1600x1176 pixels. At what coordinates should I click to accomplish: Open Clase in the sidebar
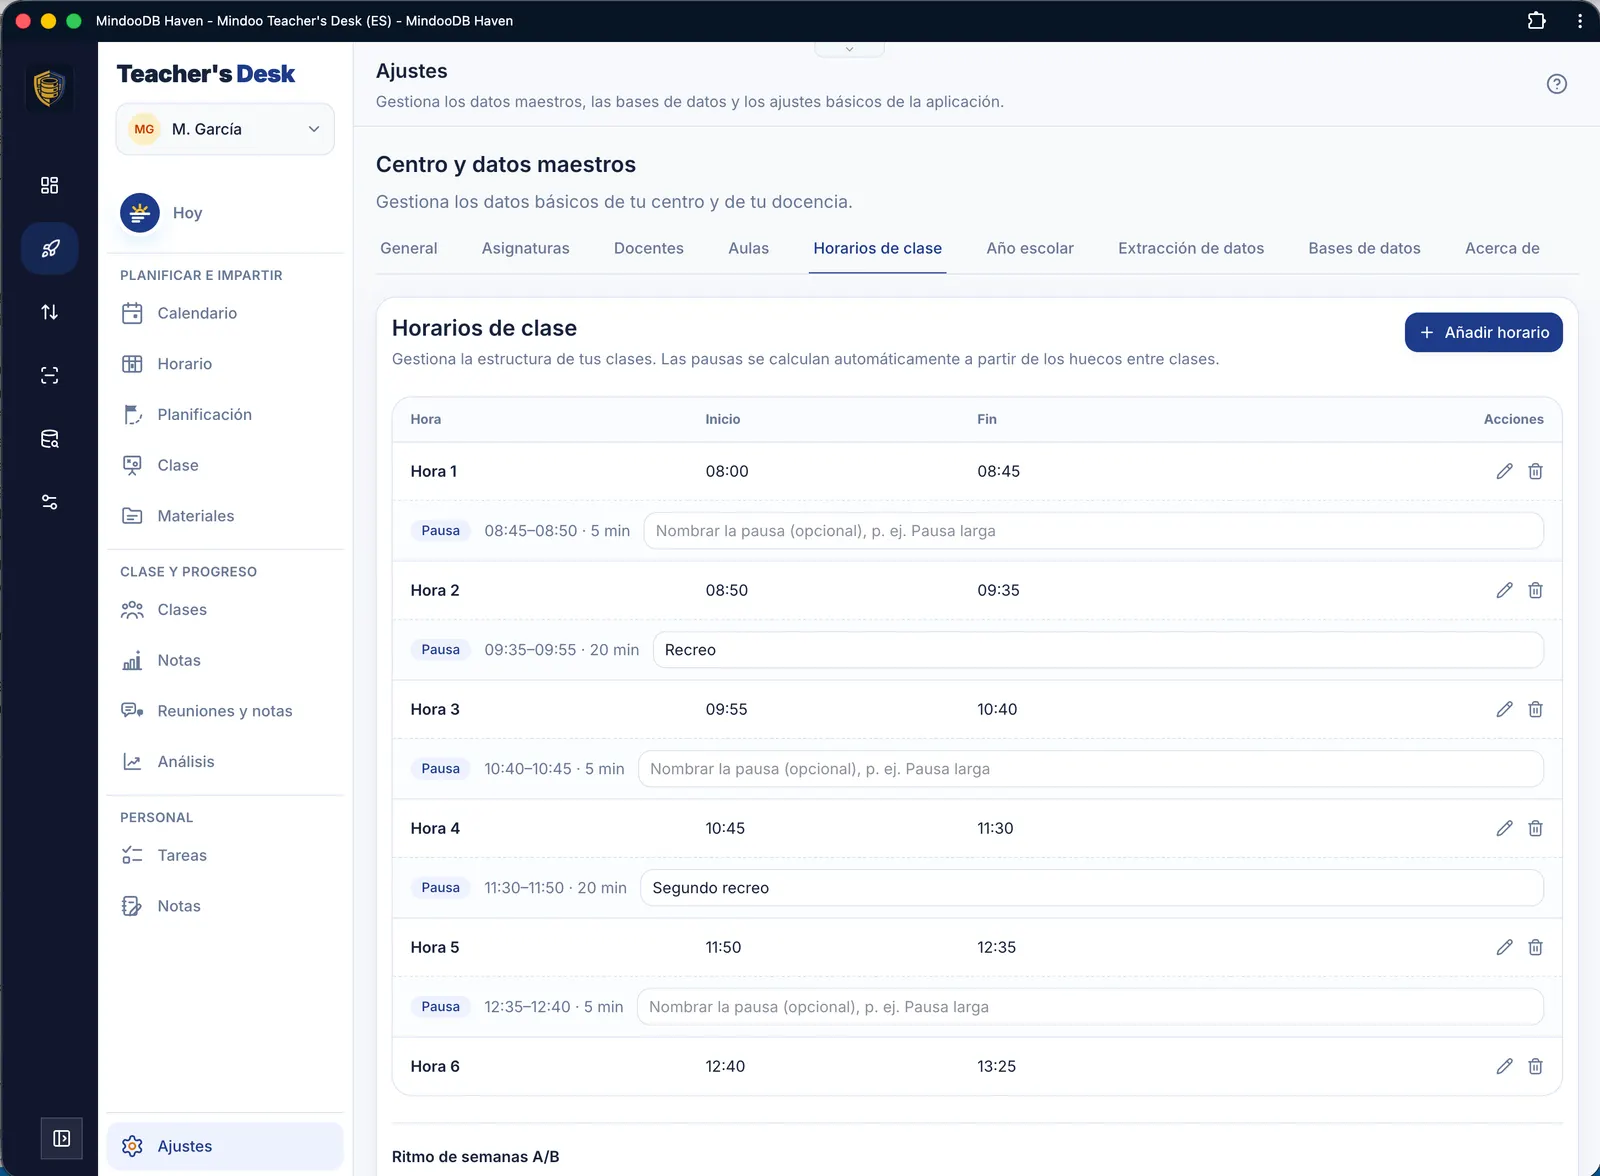click(x=225, y=465)
